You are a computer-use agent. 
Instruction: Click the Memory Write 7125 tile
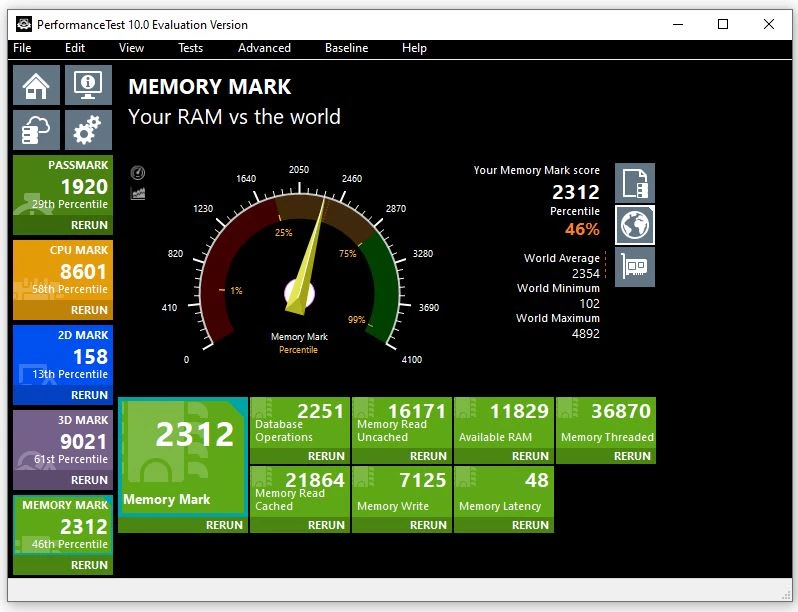pyautogui.click(x=402, y=492)
